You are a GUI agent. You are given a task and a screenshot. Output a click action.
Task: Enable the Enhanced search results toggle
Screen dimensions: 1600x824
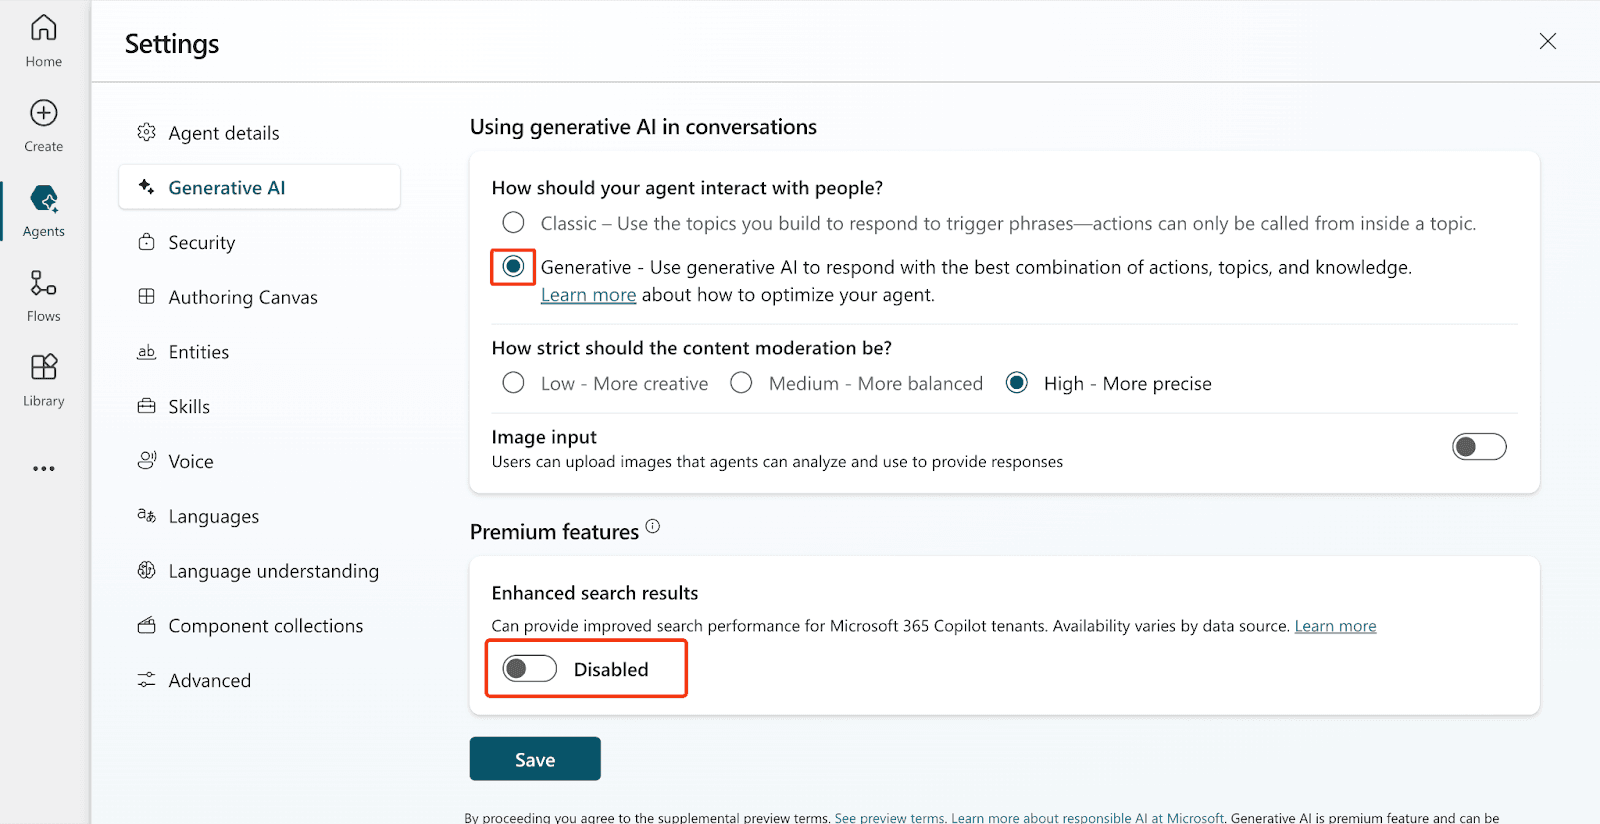[529, 669]
